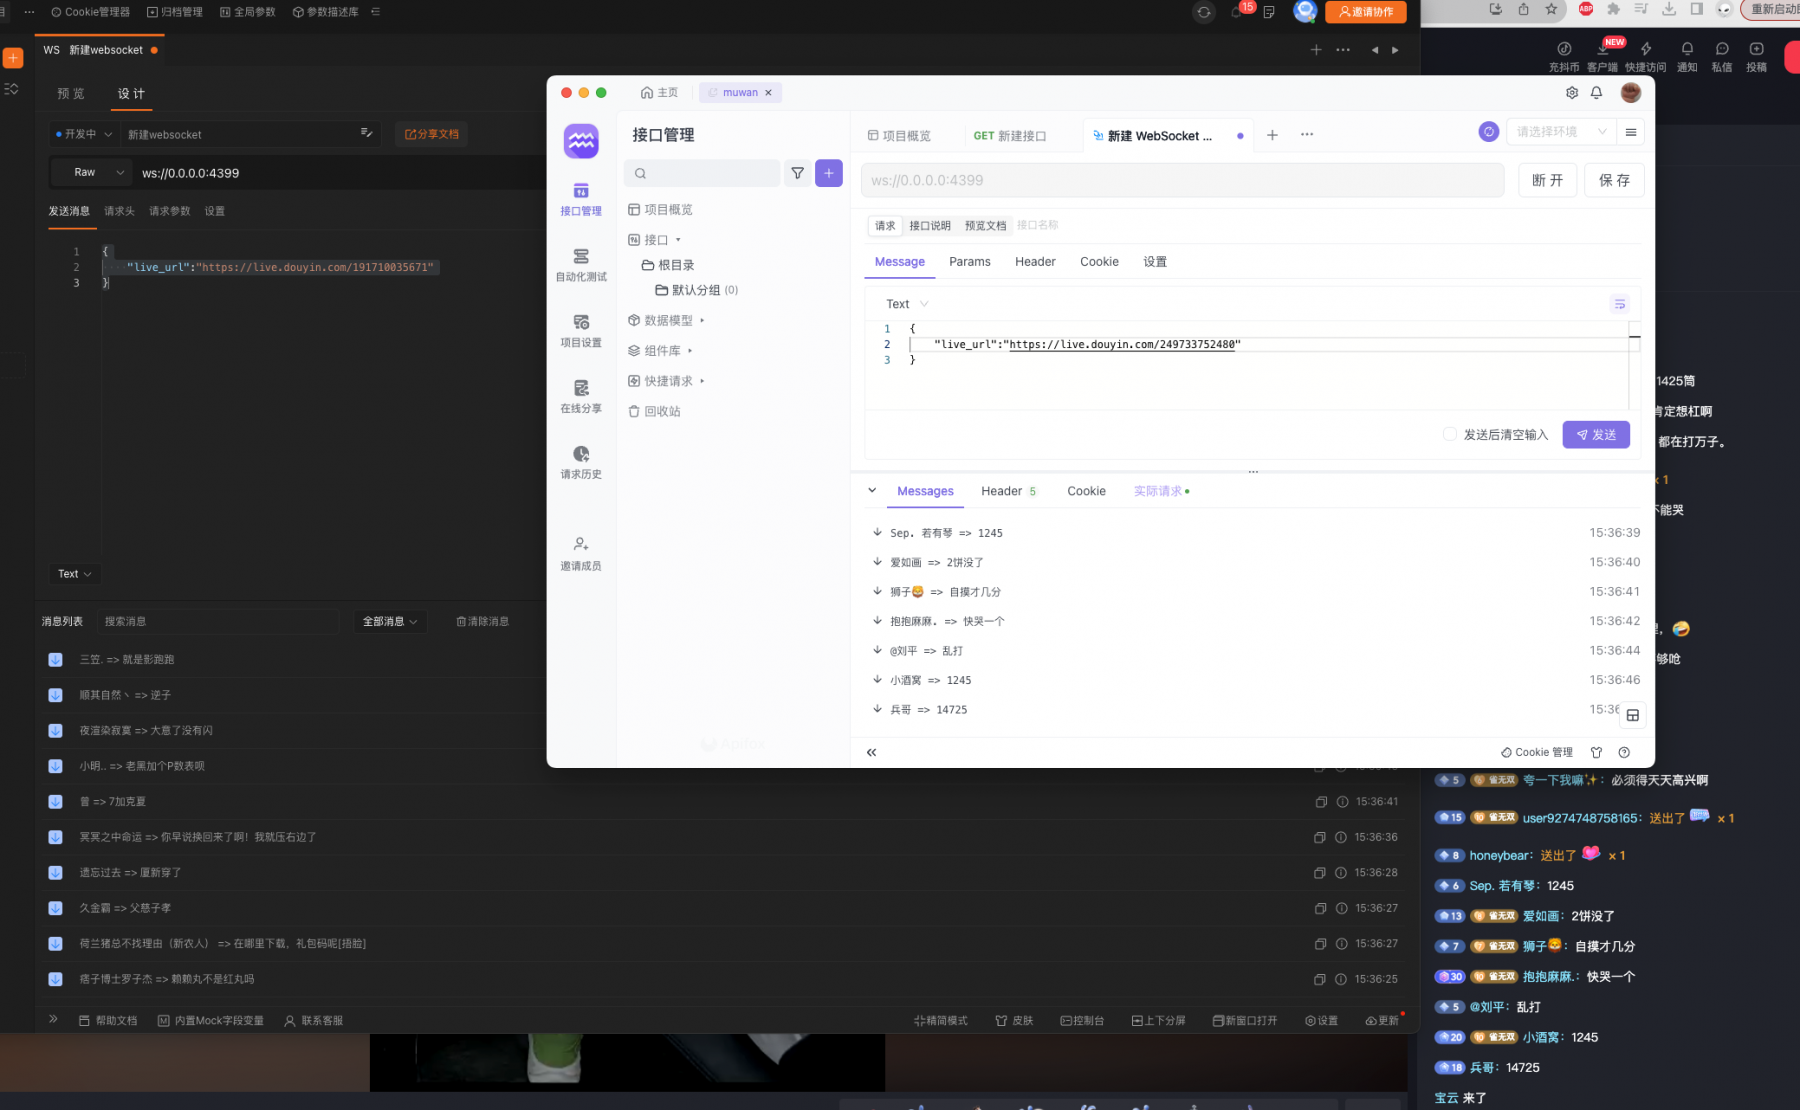
Task: Click the purple Apifox logo icon
Action: point(581,141)
